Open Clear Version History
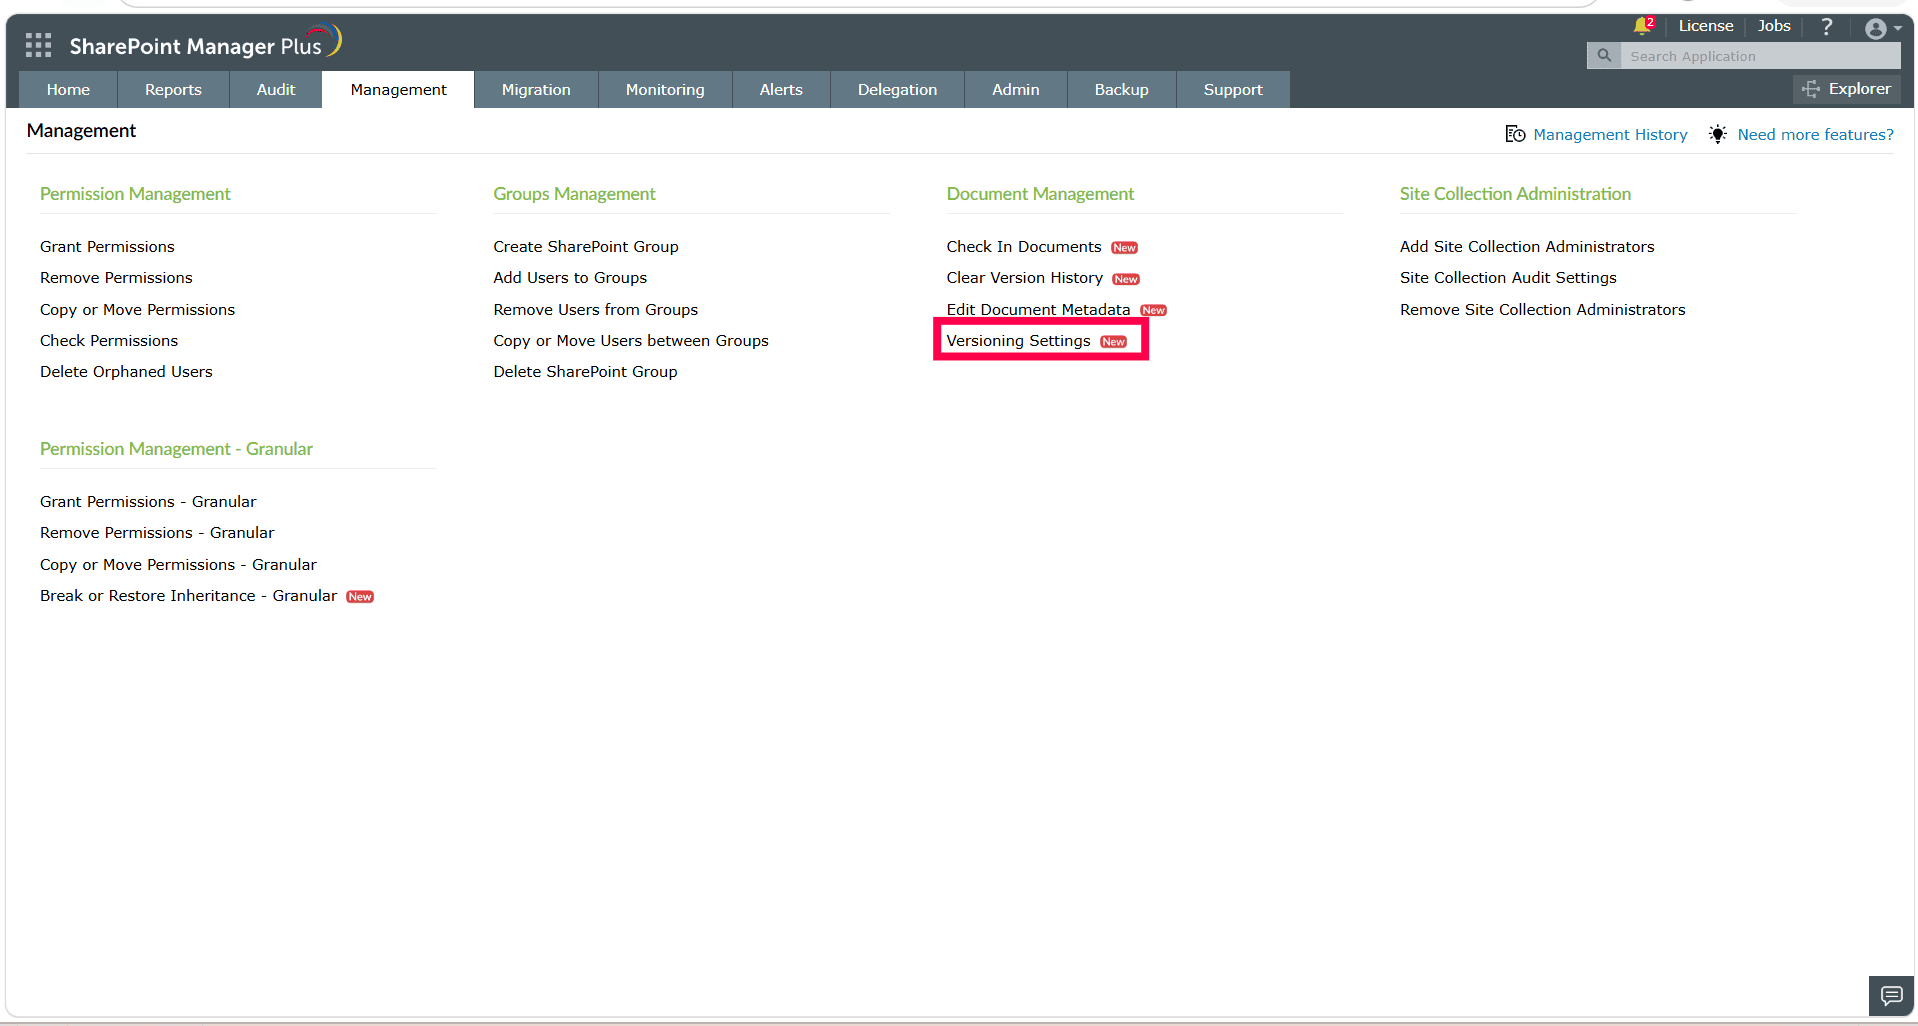 coord(1025,278)
